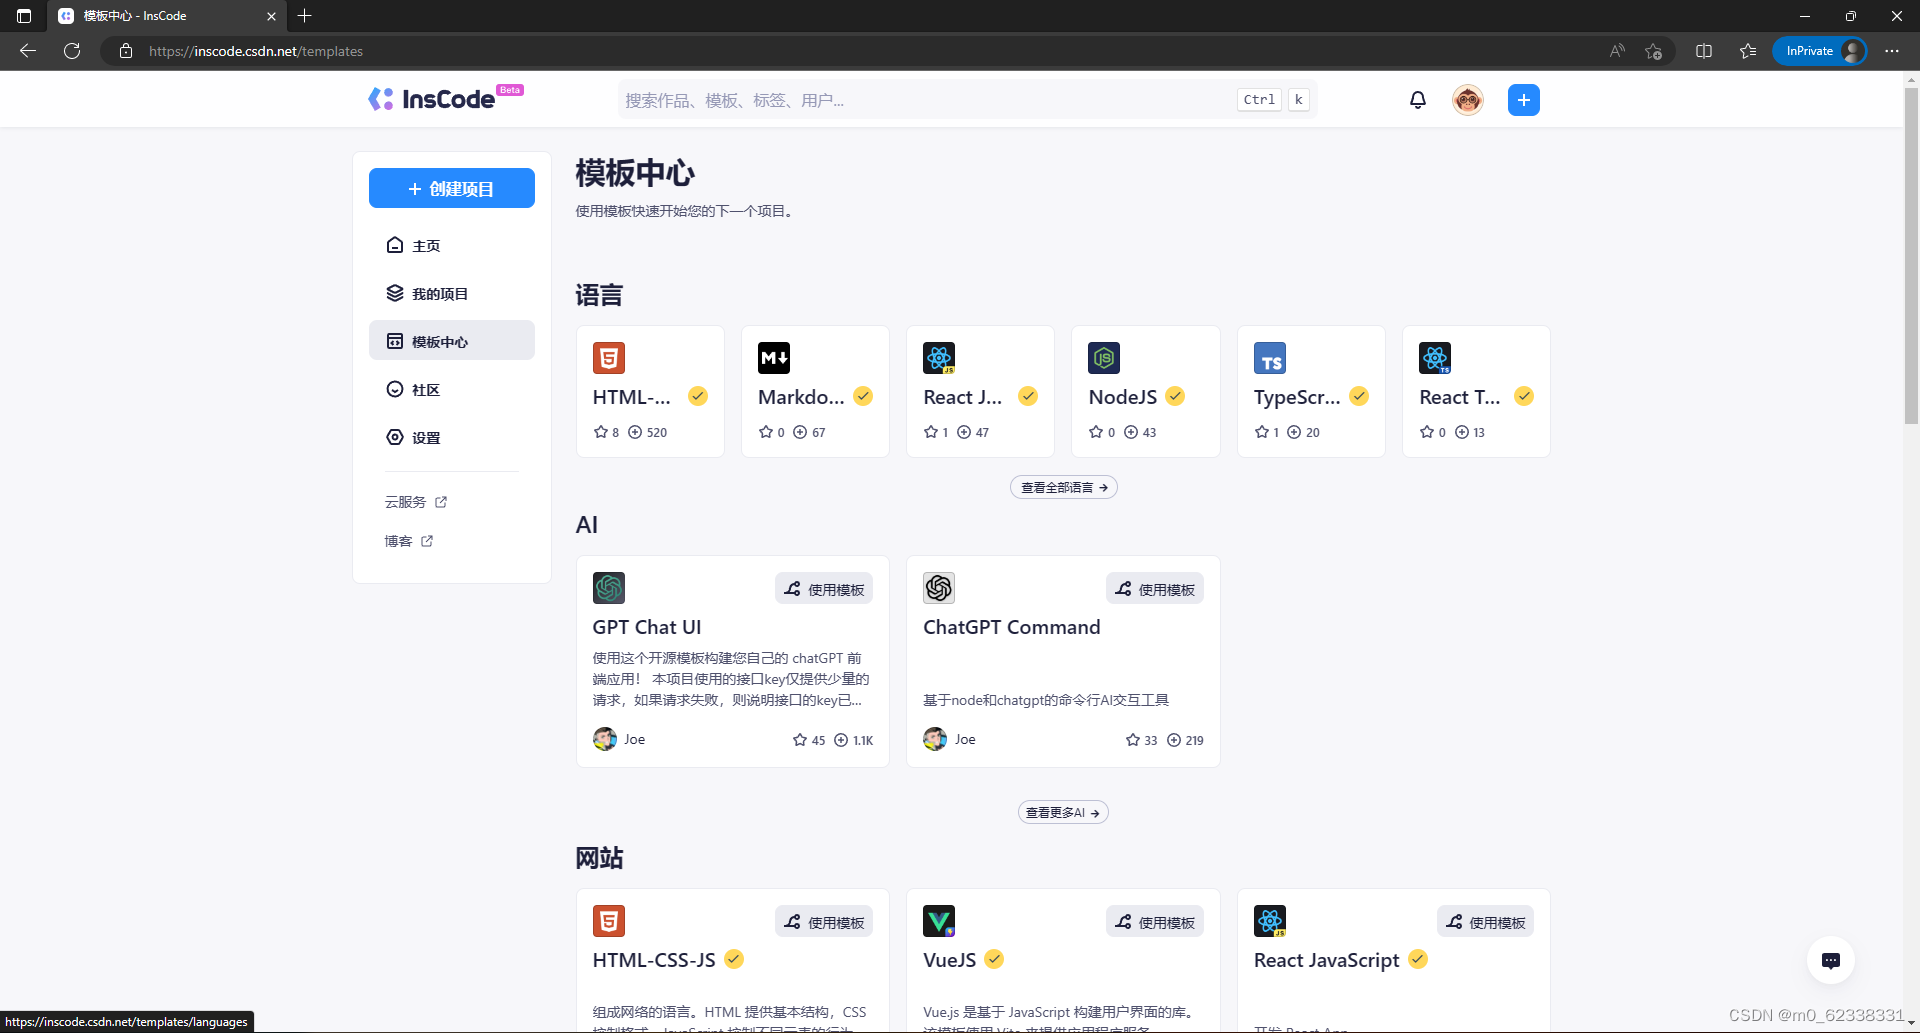The image size is (1920, 1033).
Task: Select the TypeScript template icon
Action: [x=1270, y=357]
